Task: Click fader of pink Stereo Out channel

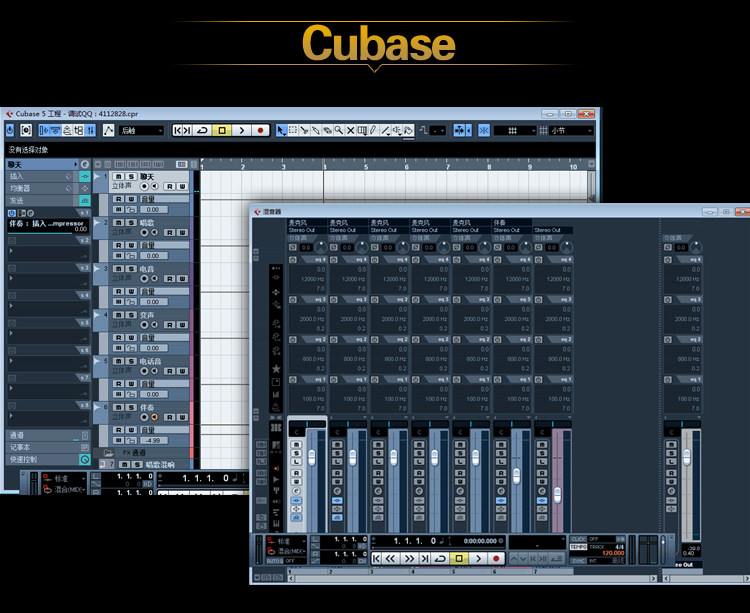Action: (557, 495)
